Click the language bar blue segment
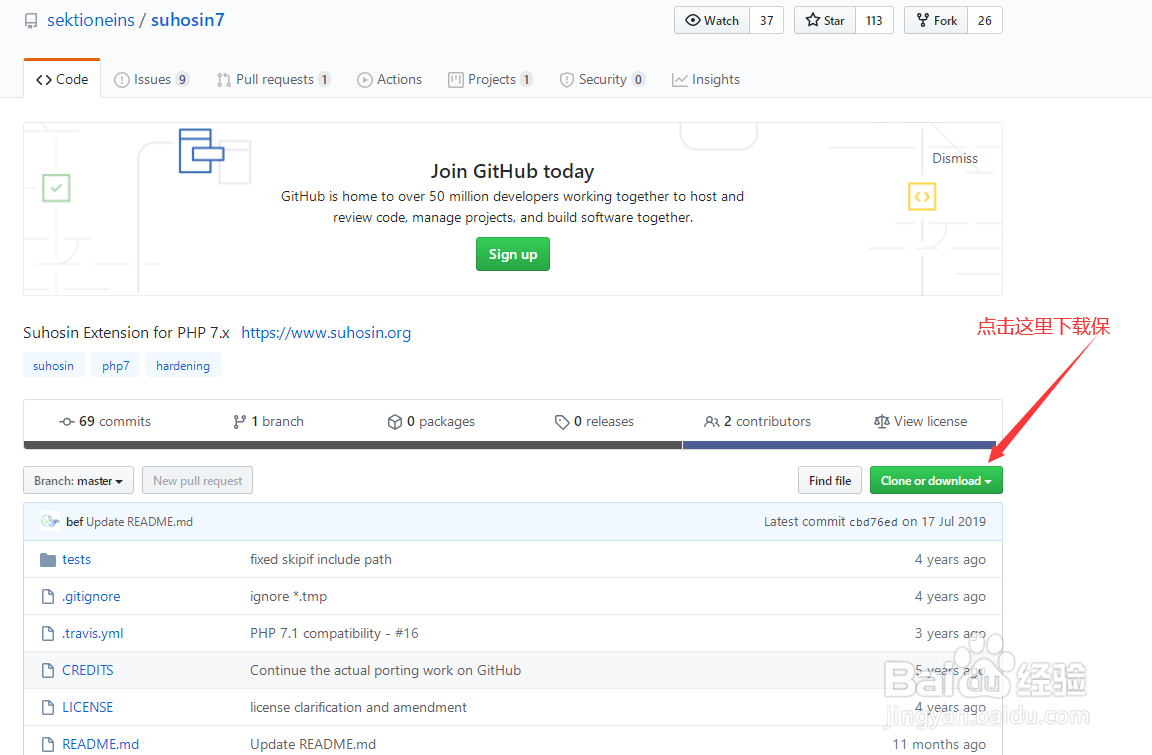The image size is (1152, 755). coord(840,445)
